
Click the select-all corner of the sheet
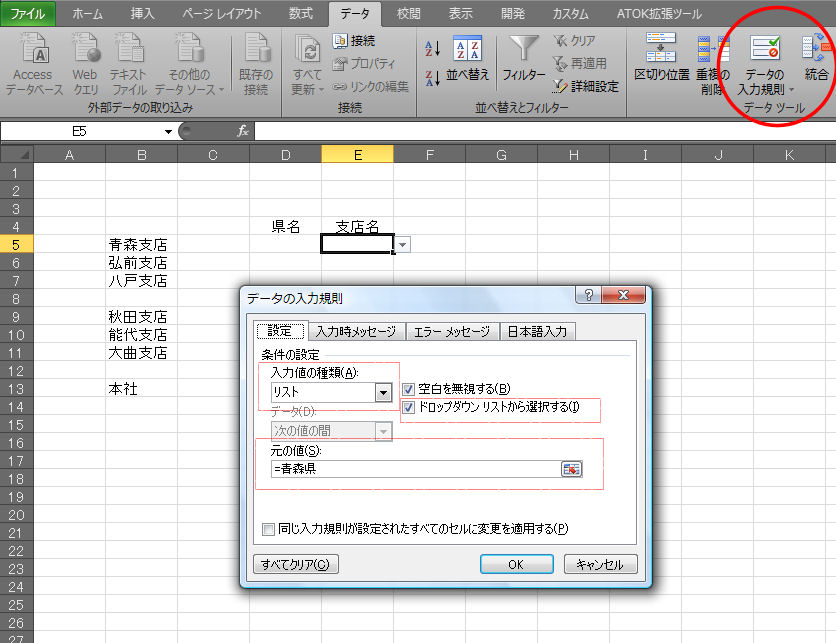pyautogui.click(x=17, y=155)
